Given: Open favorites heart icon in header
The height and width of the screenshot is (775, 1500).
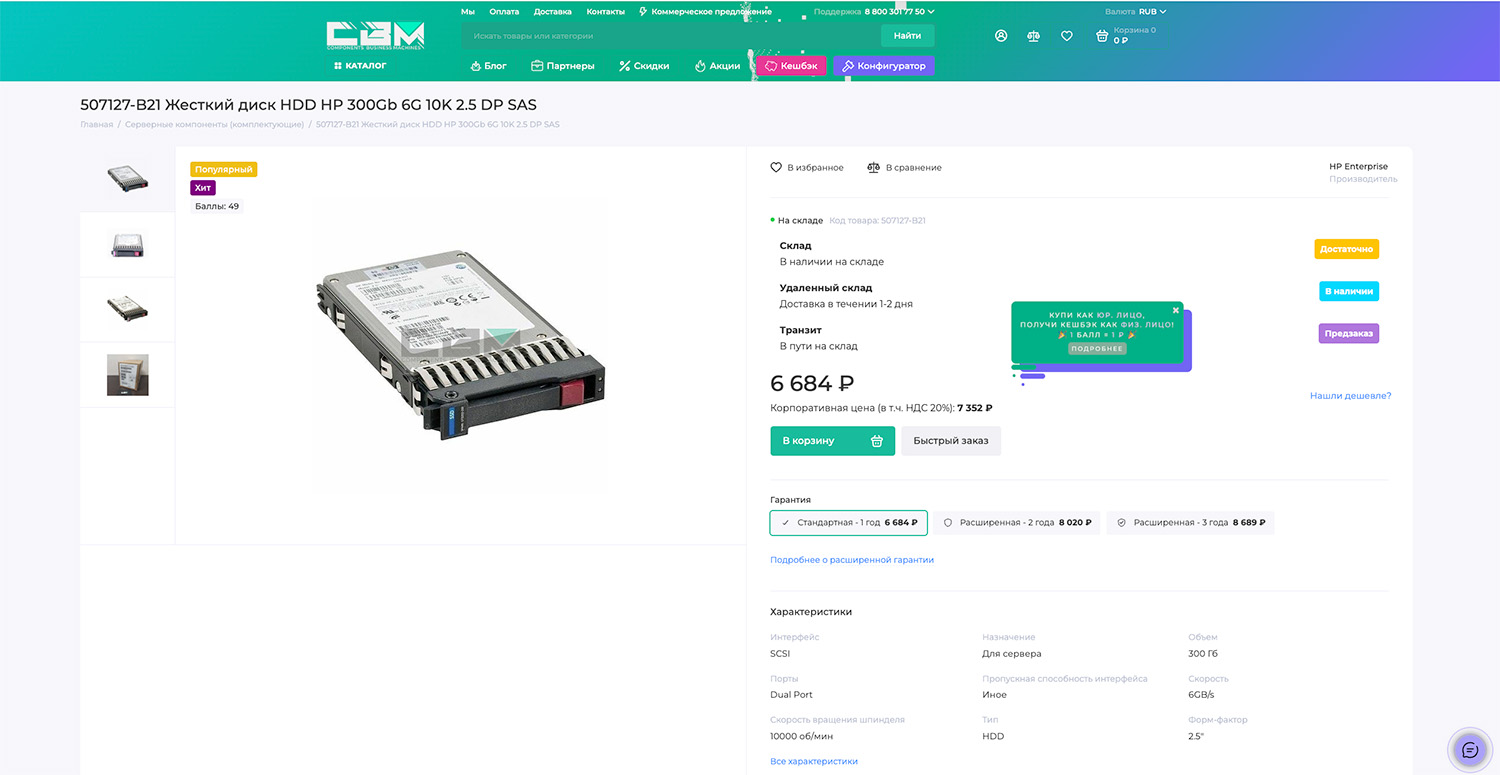Looking at the screenshot, I should 1067,36.
